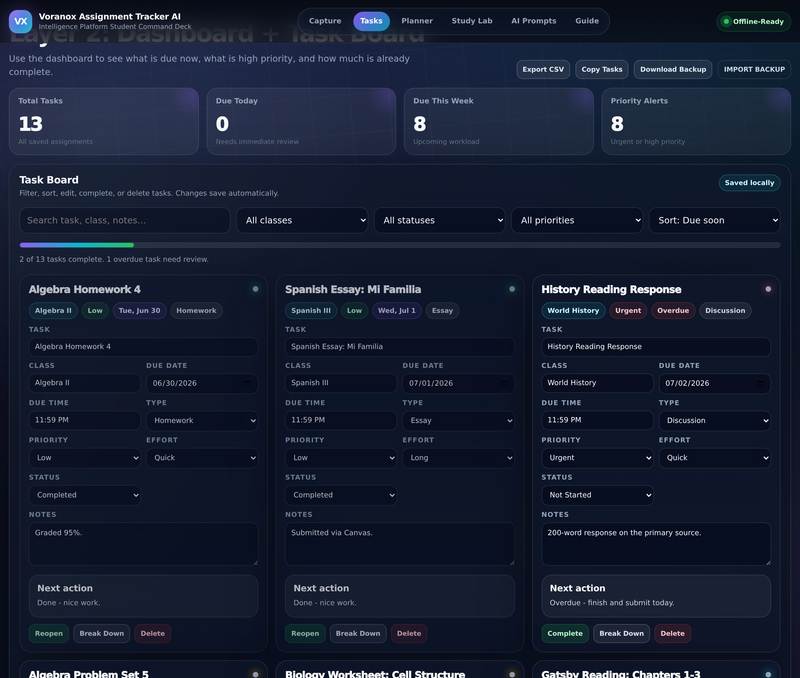Mark History Reading Response as Complete
Image resolution: width=800 pixels, height=678 pixels.
pos(565,633)
